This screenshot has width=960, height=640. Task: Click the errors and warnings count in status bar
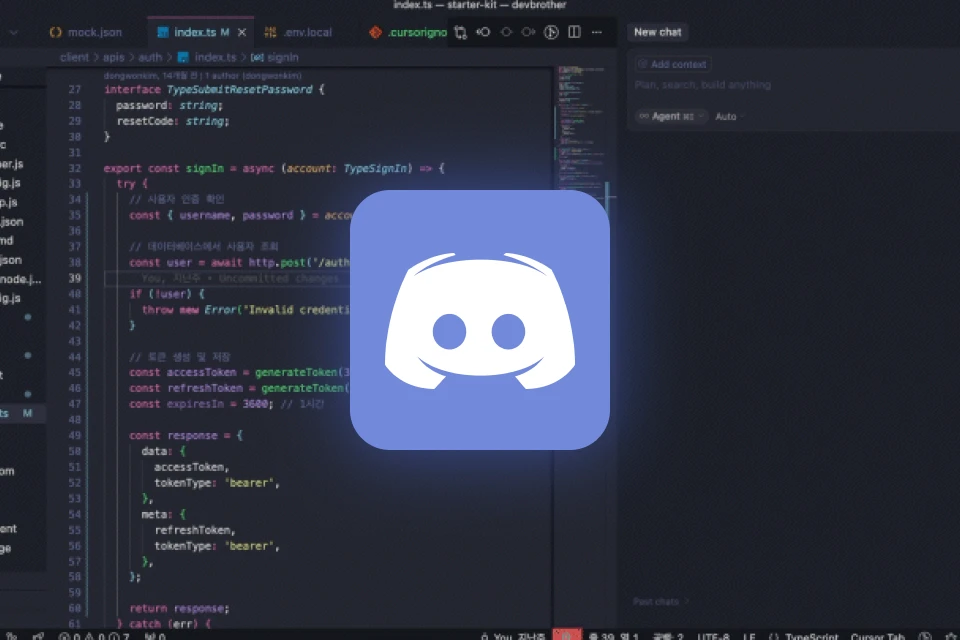click(x=94, y=636)
